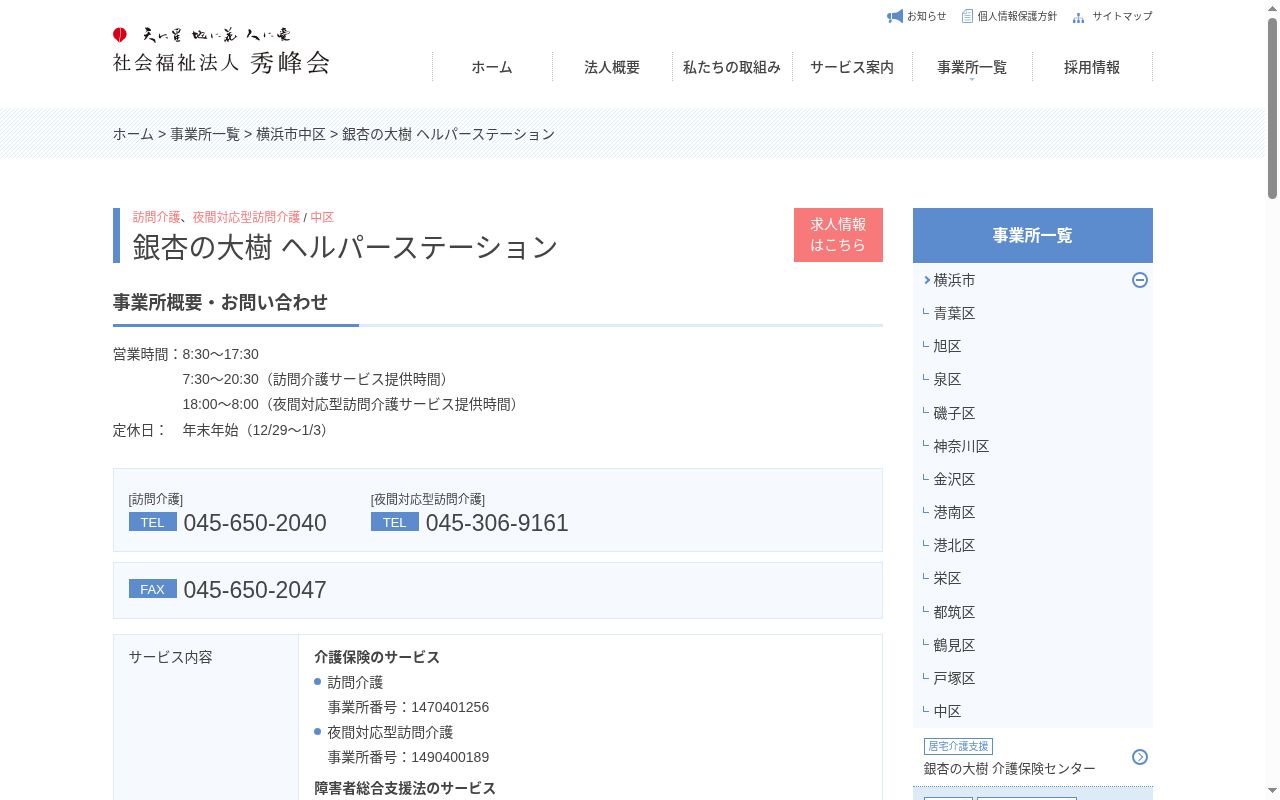Click the arrow icon for 銀杏の大樹 介護保険センター
The height and width of the screenshot is (800, 1280).
tap(1140, 757)
